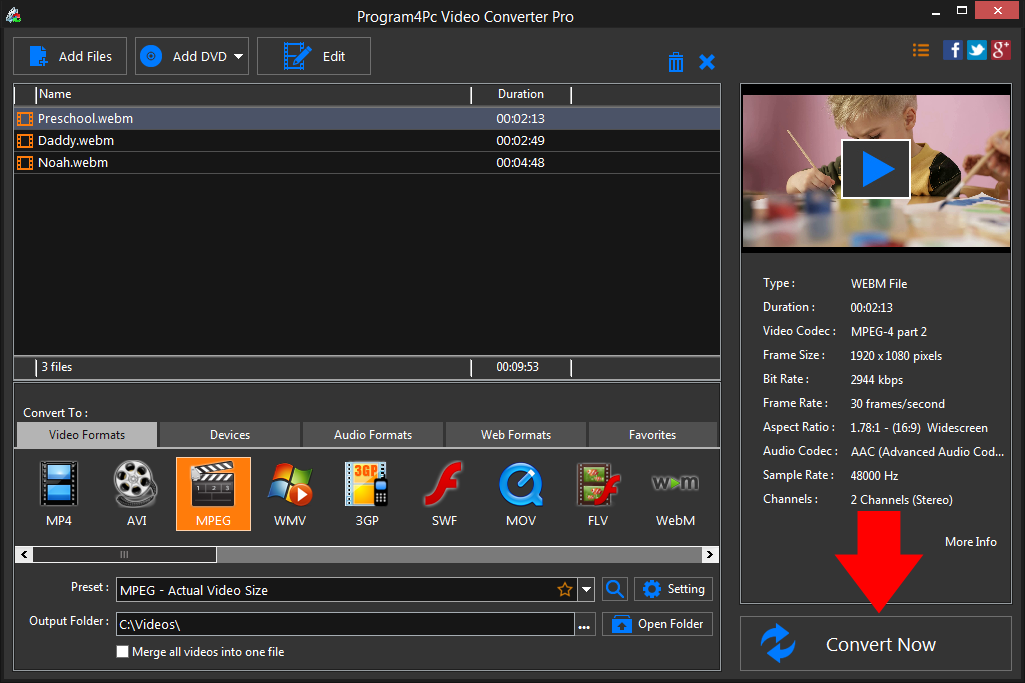Open the Facebook share icon

[952, 49]
